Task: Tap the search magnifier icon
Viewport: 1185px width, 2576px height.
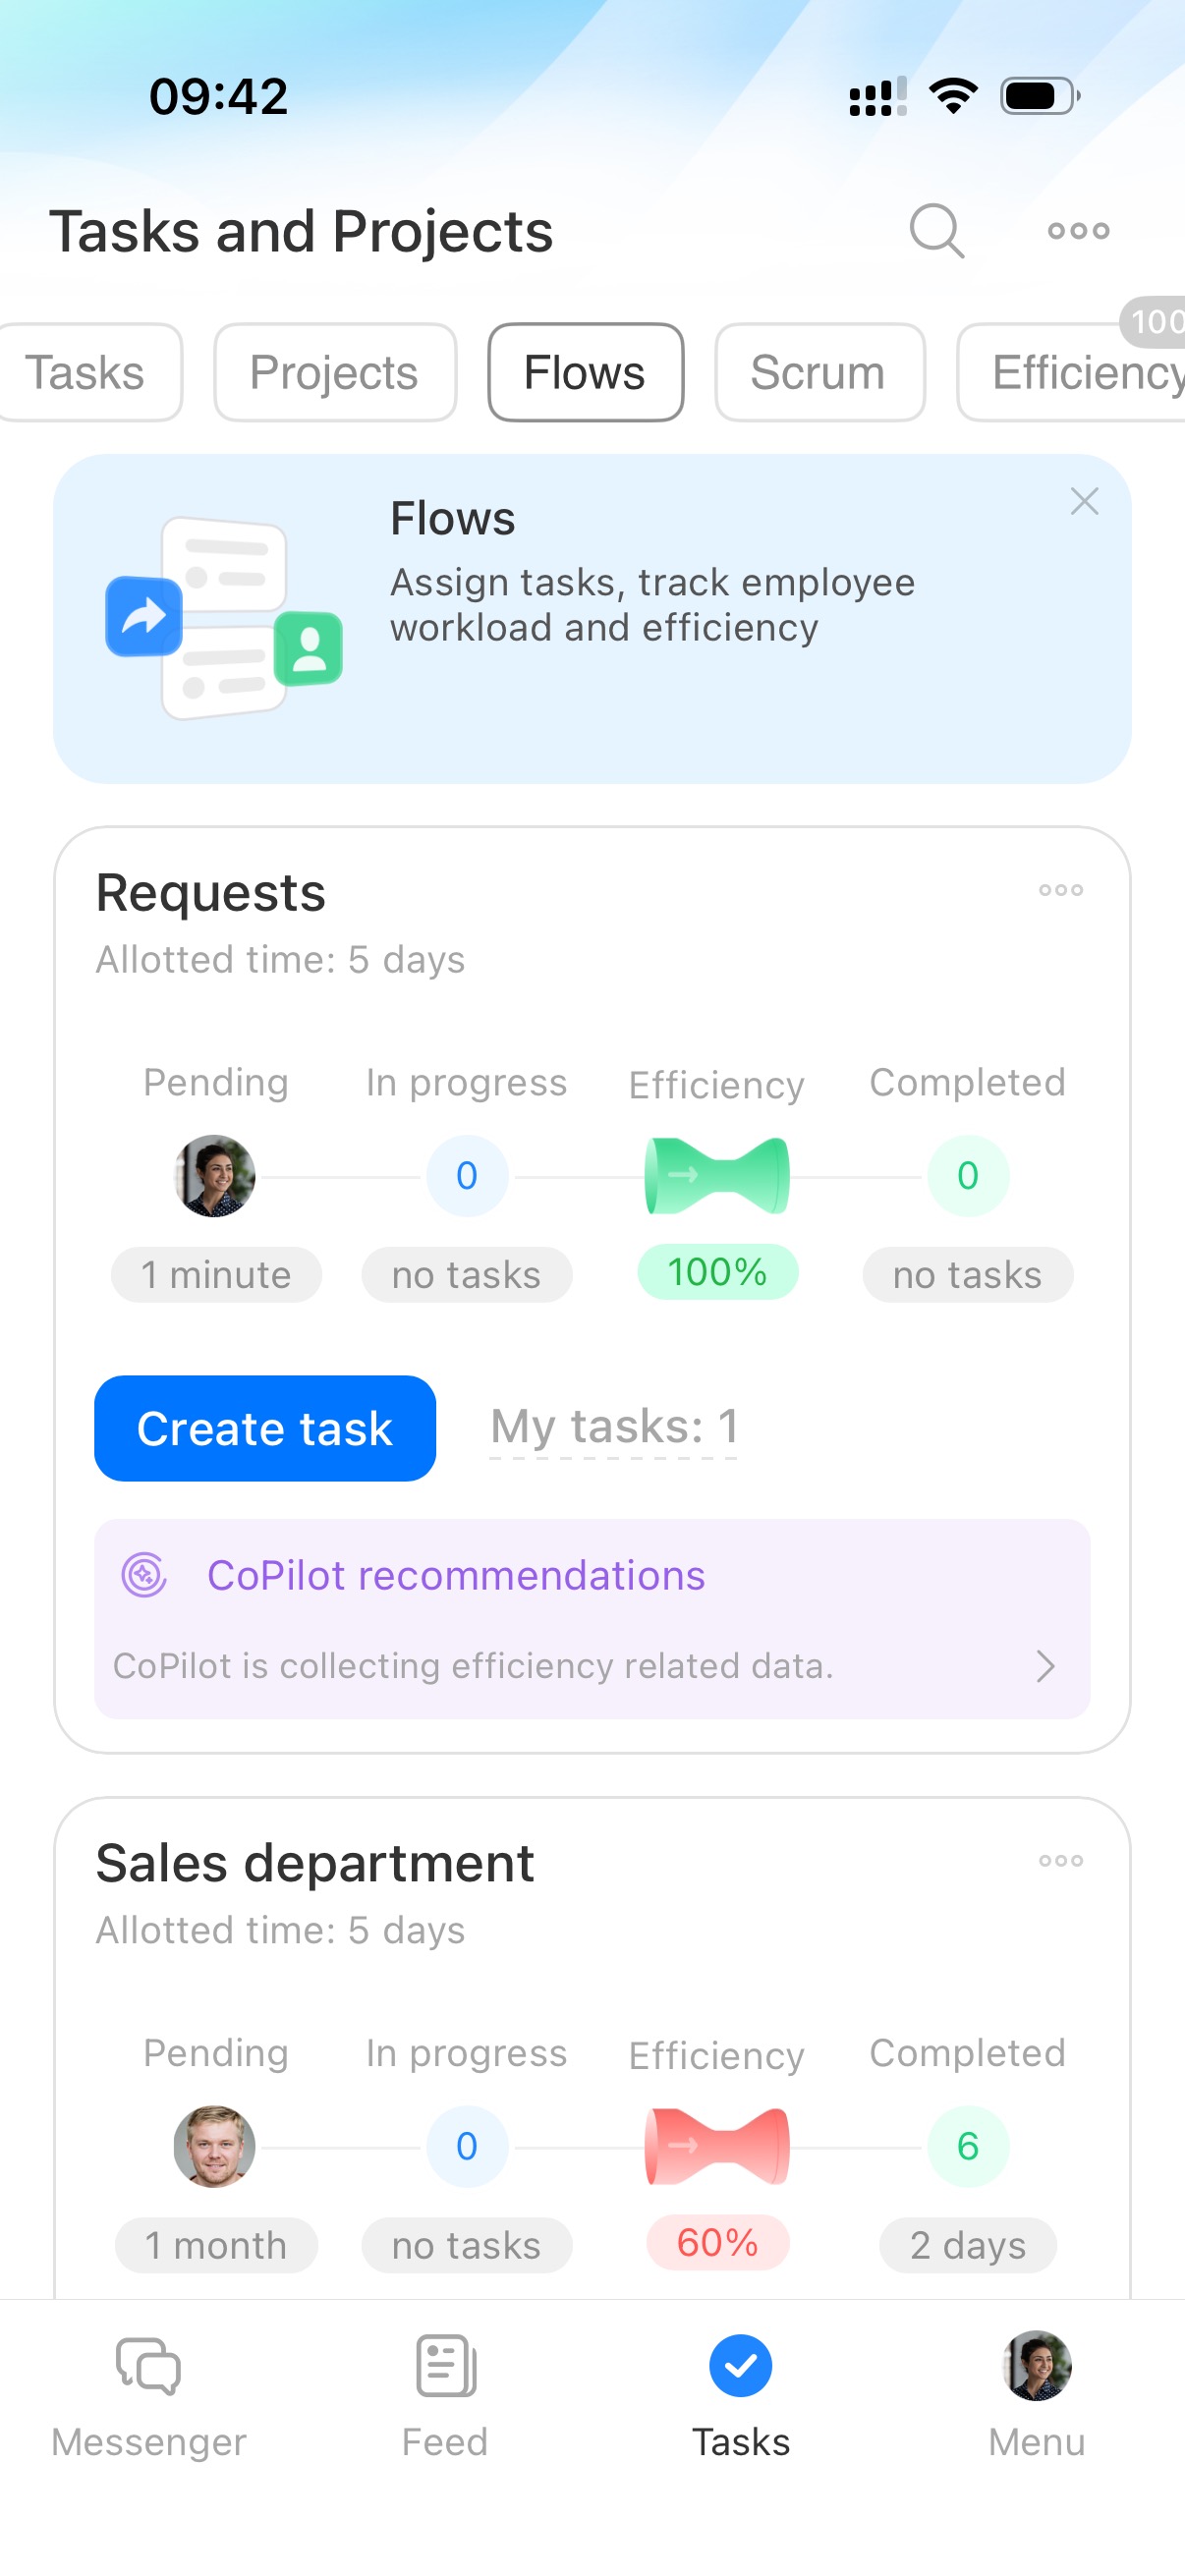Action: pyautogui.click(x=936, y=231)
